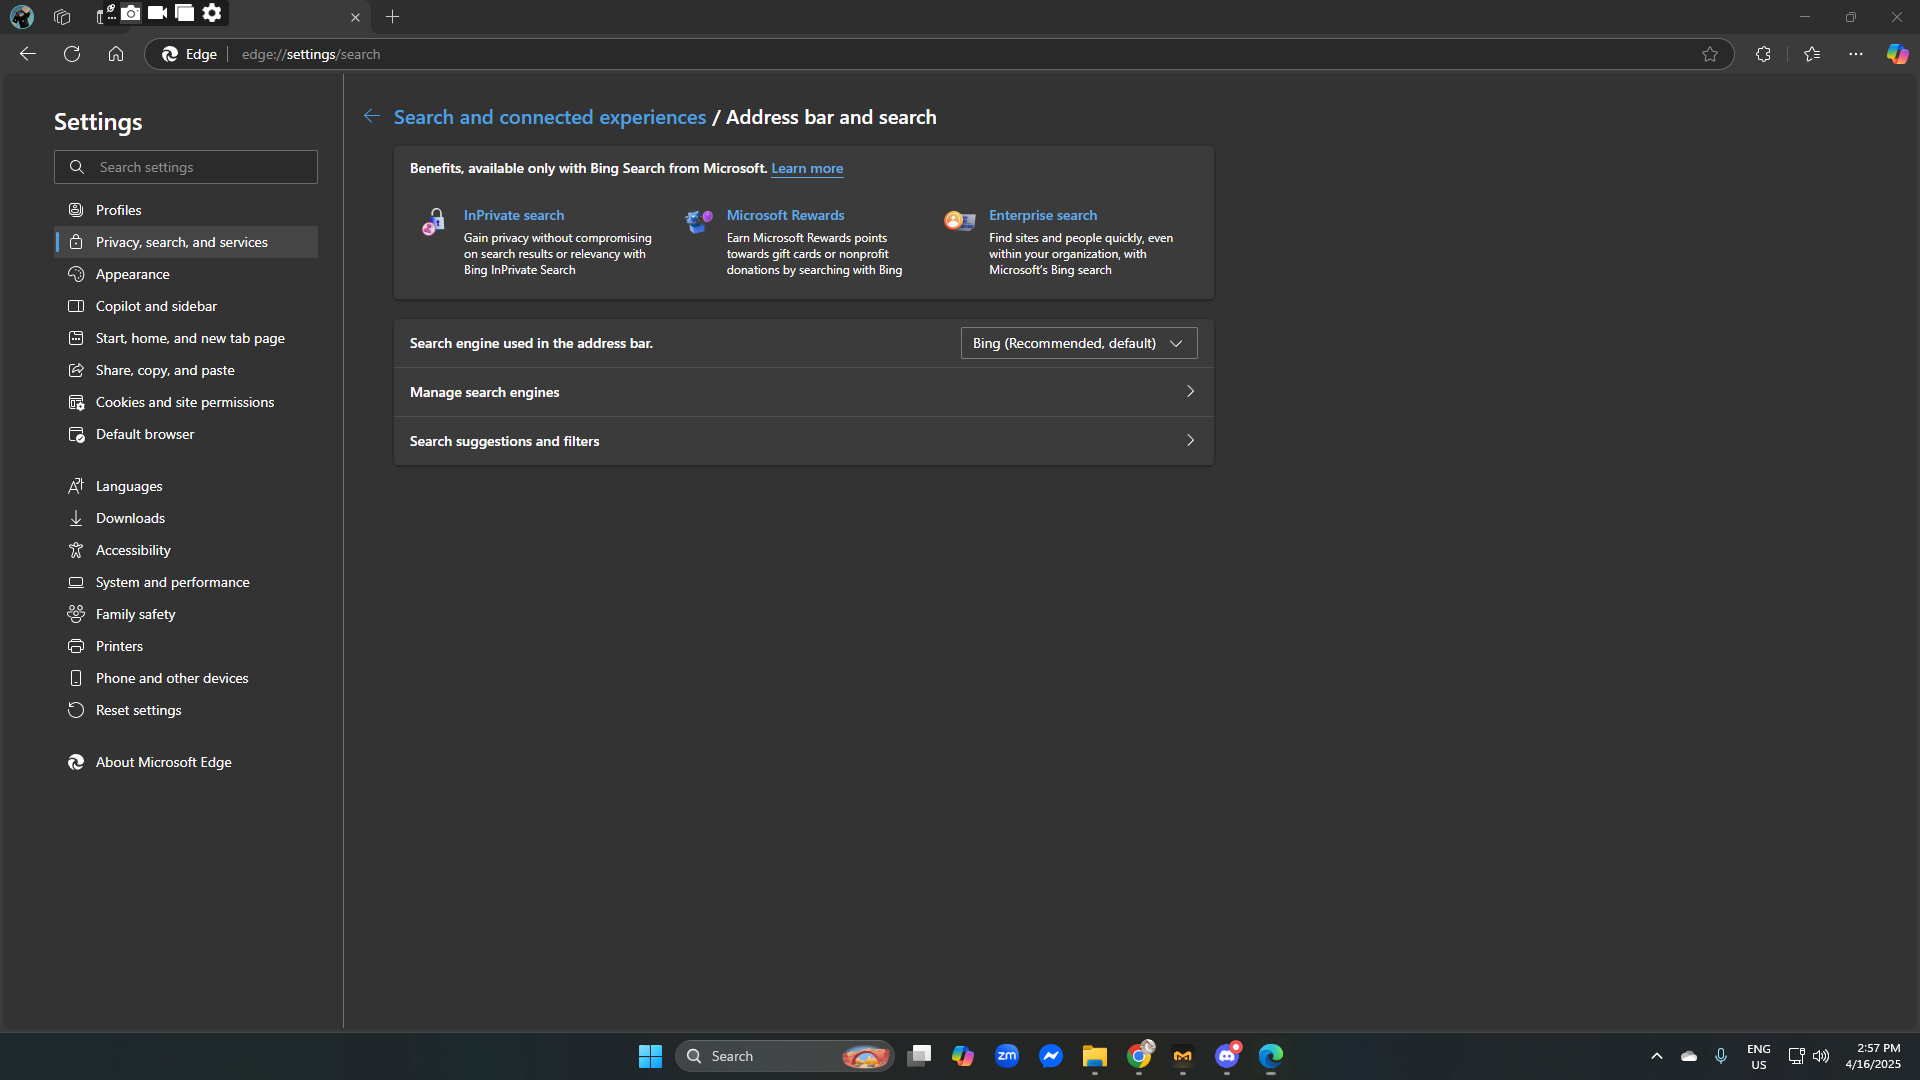1920x1080 pixels.
Task: Click back arrow beside breadcrumb
Action: [371, 117]
